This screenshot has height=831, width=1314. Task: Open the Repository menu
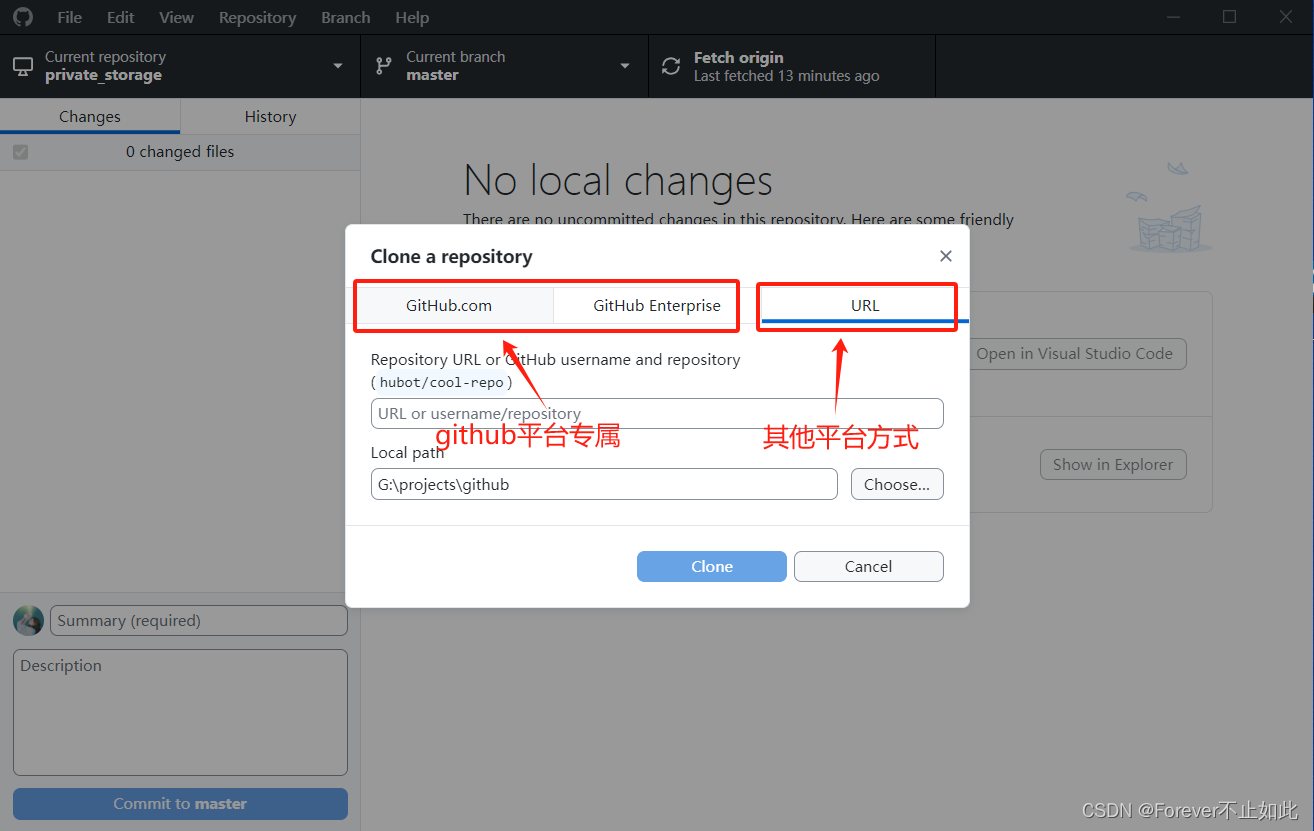click(258, 17)
